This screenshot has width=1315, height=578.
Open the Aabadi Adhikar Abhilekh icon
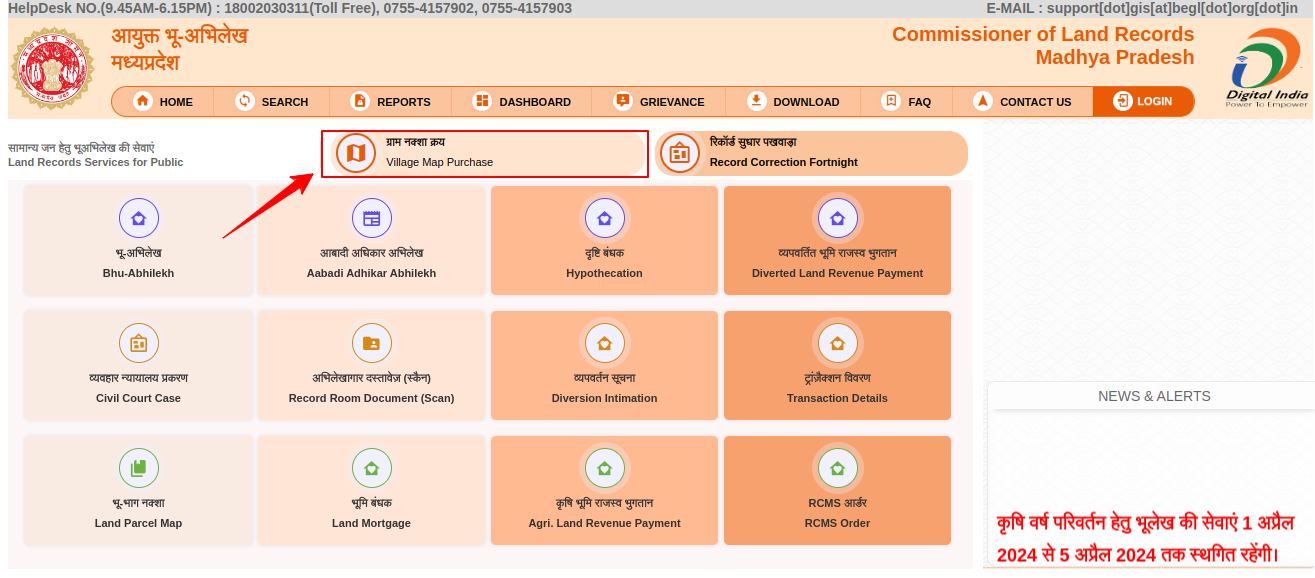click(x=371, y=218)
